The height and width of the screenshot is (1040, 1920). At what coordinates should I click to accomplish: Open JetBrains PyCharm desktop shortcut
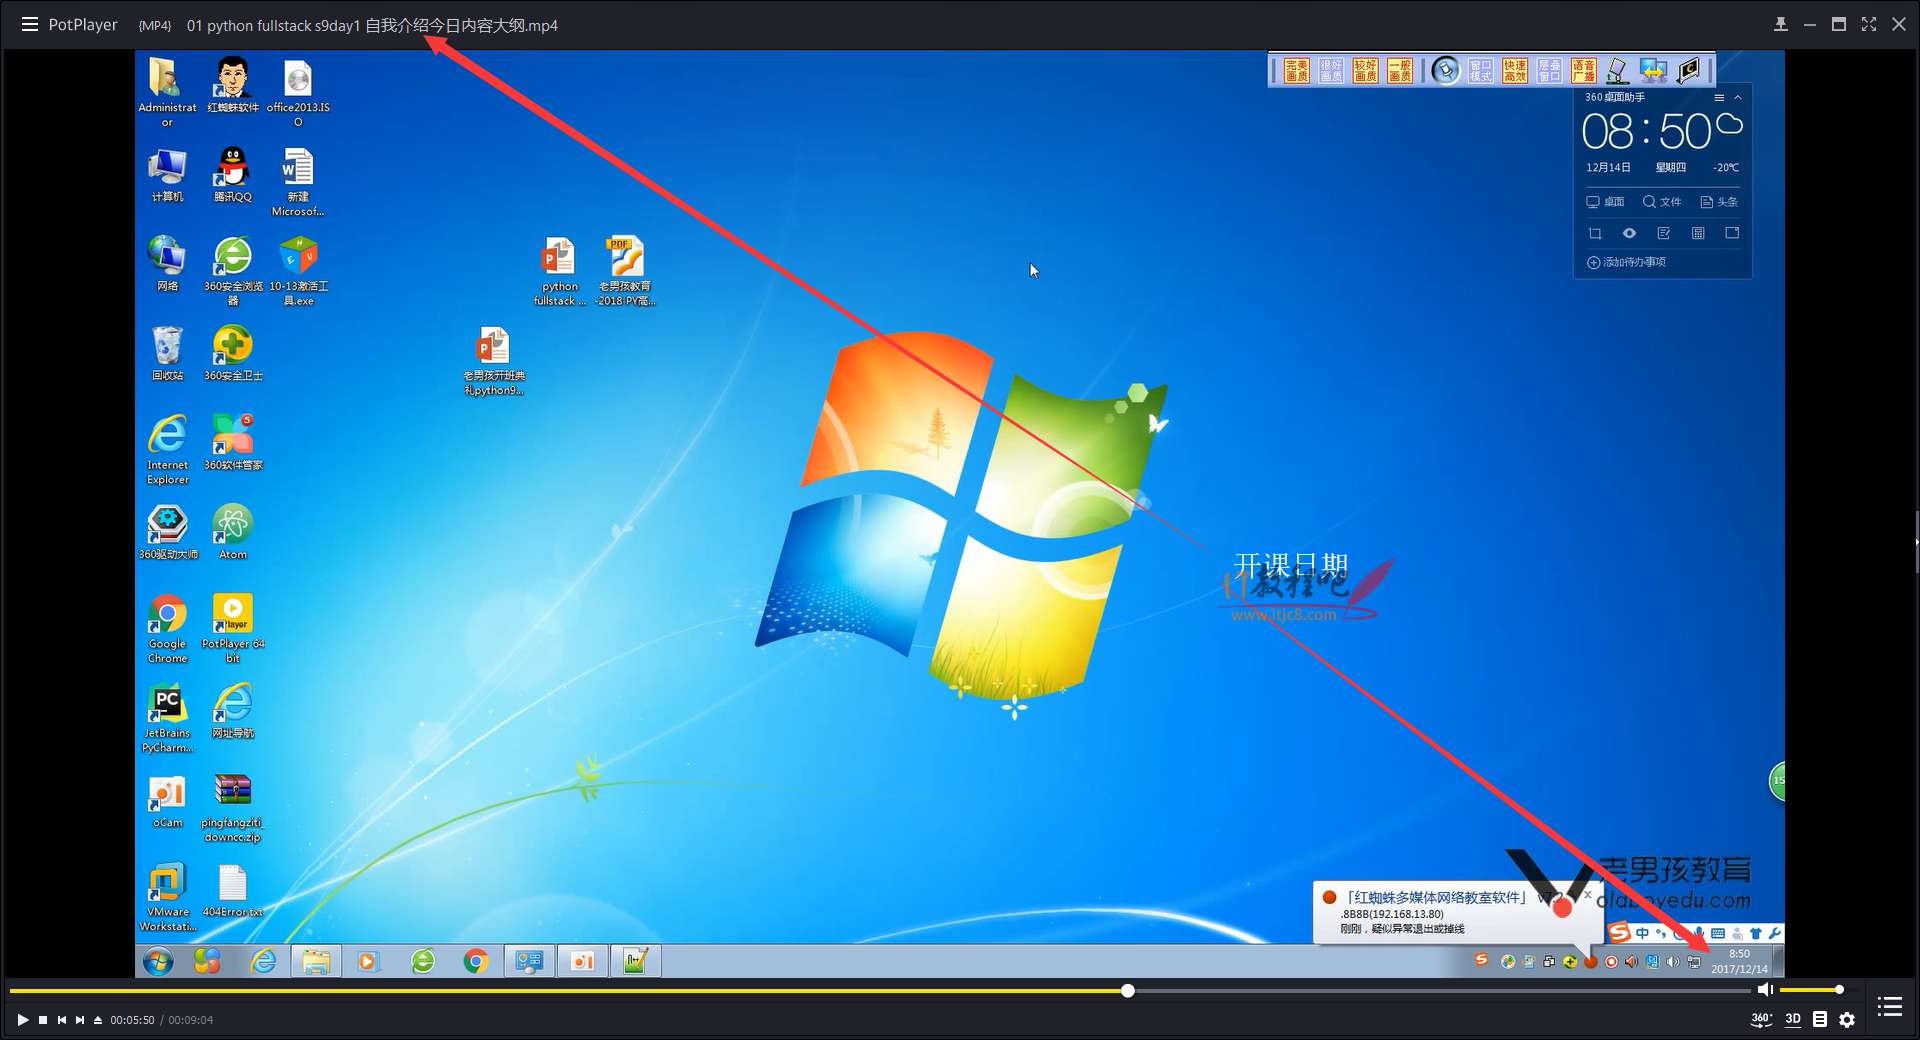coord(167,718)
